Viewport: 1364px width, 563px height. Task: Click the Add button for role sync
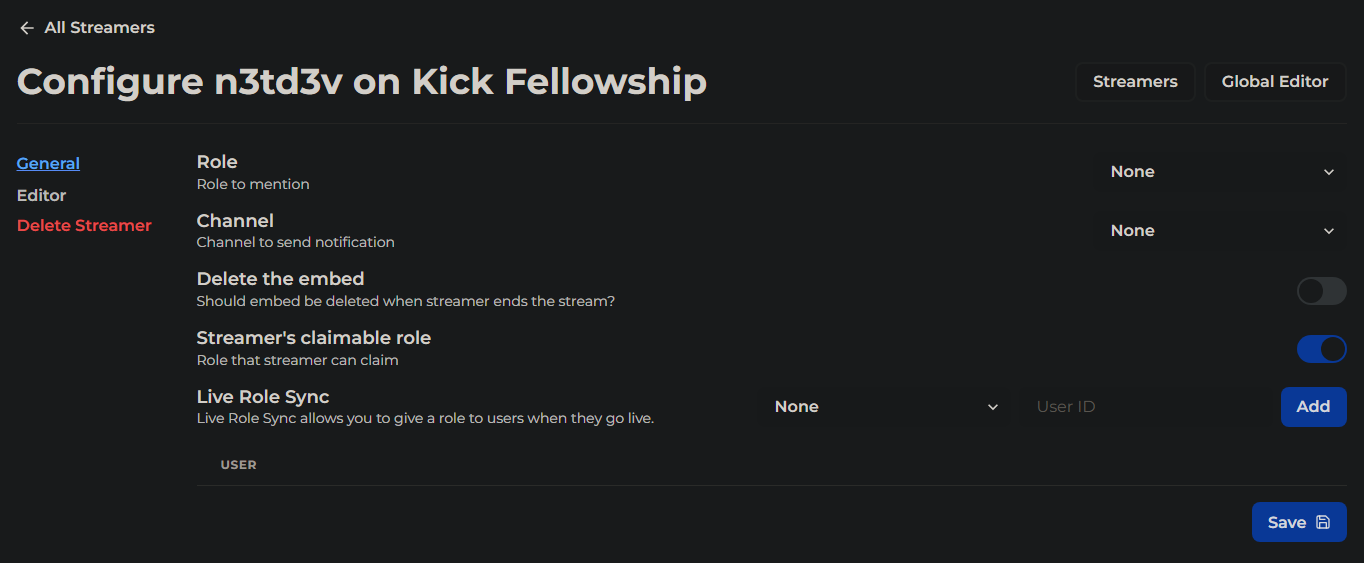[1314, 407]
